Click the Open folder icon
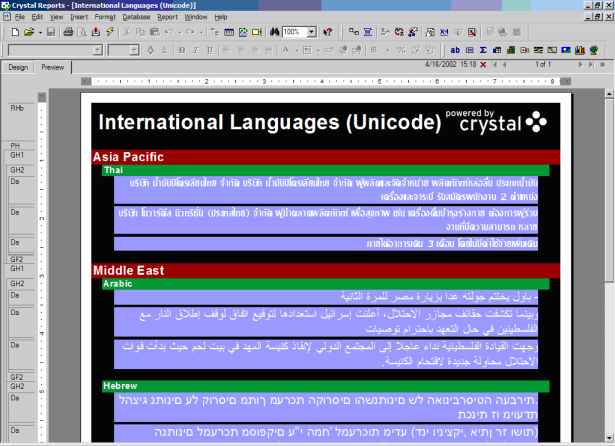Screen dimensions: 615x446 (29, 32)
